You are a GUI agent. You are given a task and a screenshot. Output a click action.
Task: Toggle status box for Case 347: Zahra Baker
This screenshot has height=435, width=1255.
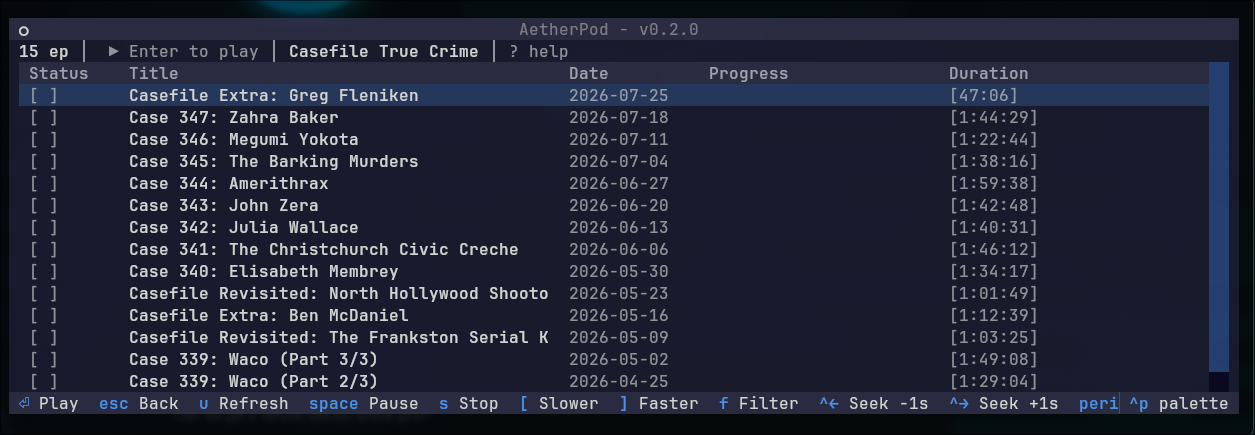point(44,117)
